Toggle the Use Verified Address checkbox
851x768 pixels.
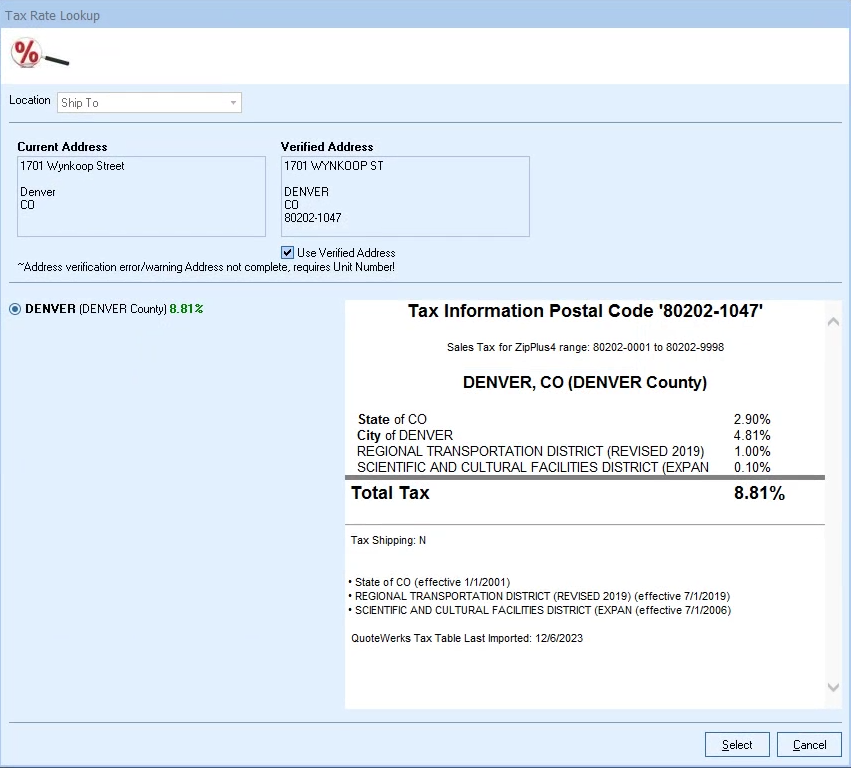click(288, 253)
